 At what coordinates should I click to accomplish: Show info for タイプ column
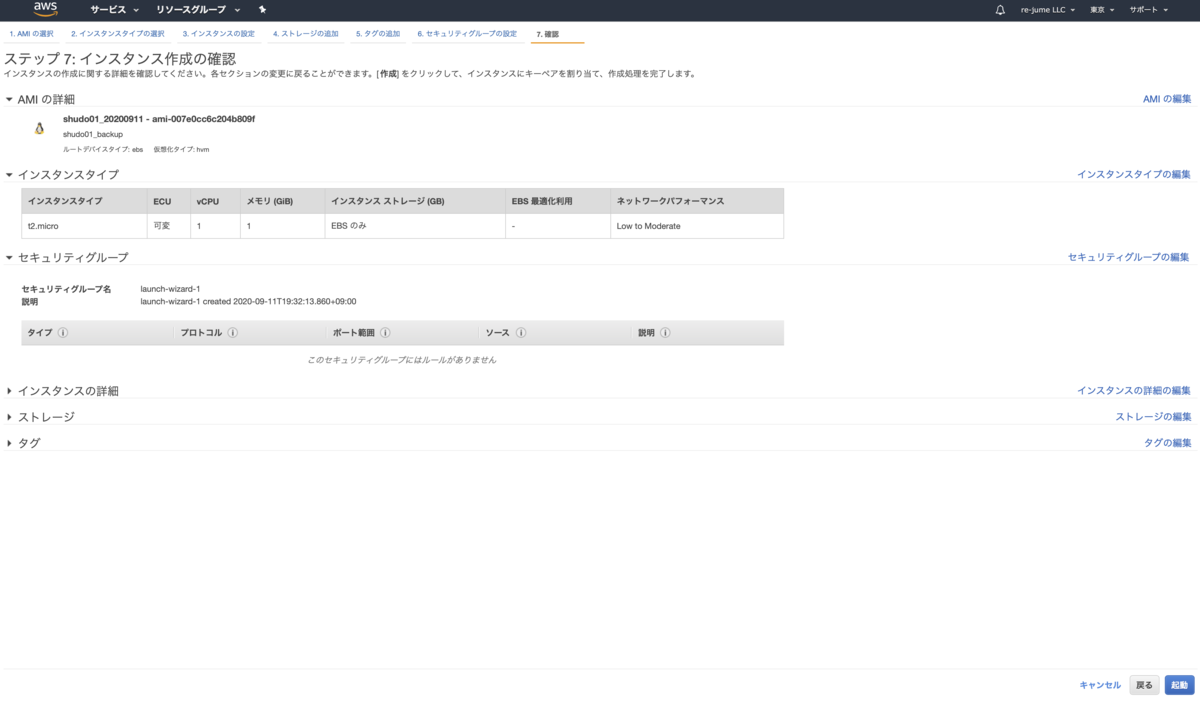[62, 333]
